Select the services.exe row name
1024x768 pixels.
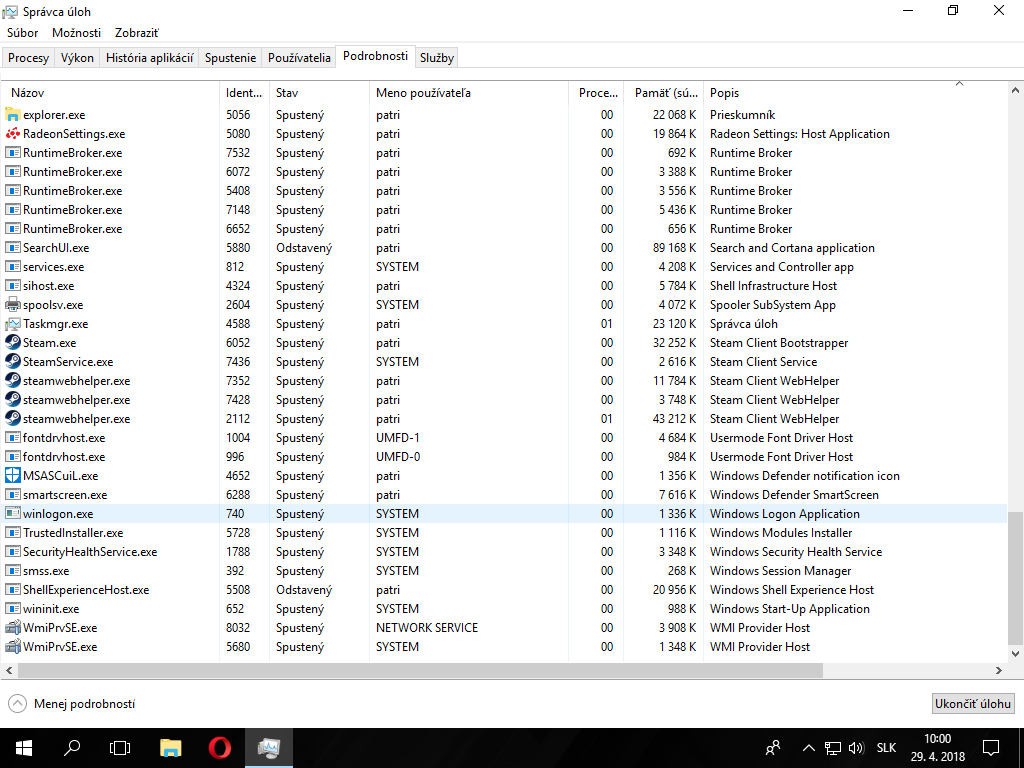[x=54, y=267]
